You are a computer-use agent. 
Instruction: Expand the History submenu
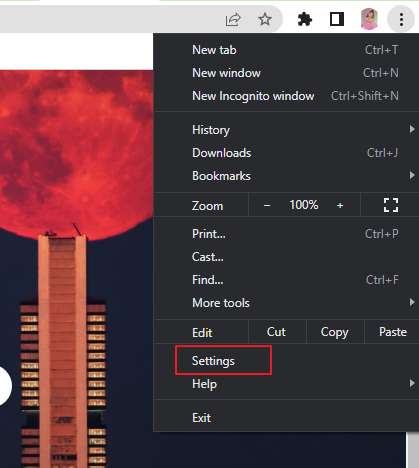pos(287,129)
